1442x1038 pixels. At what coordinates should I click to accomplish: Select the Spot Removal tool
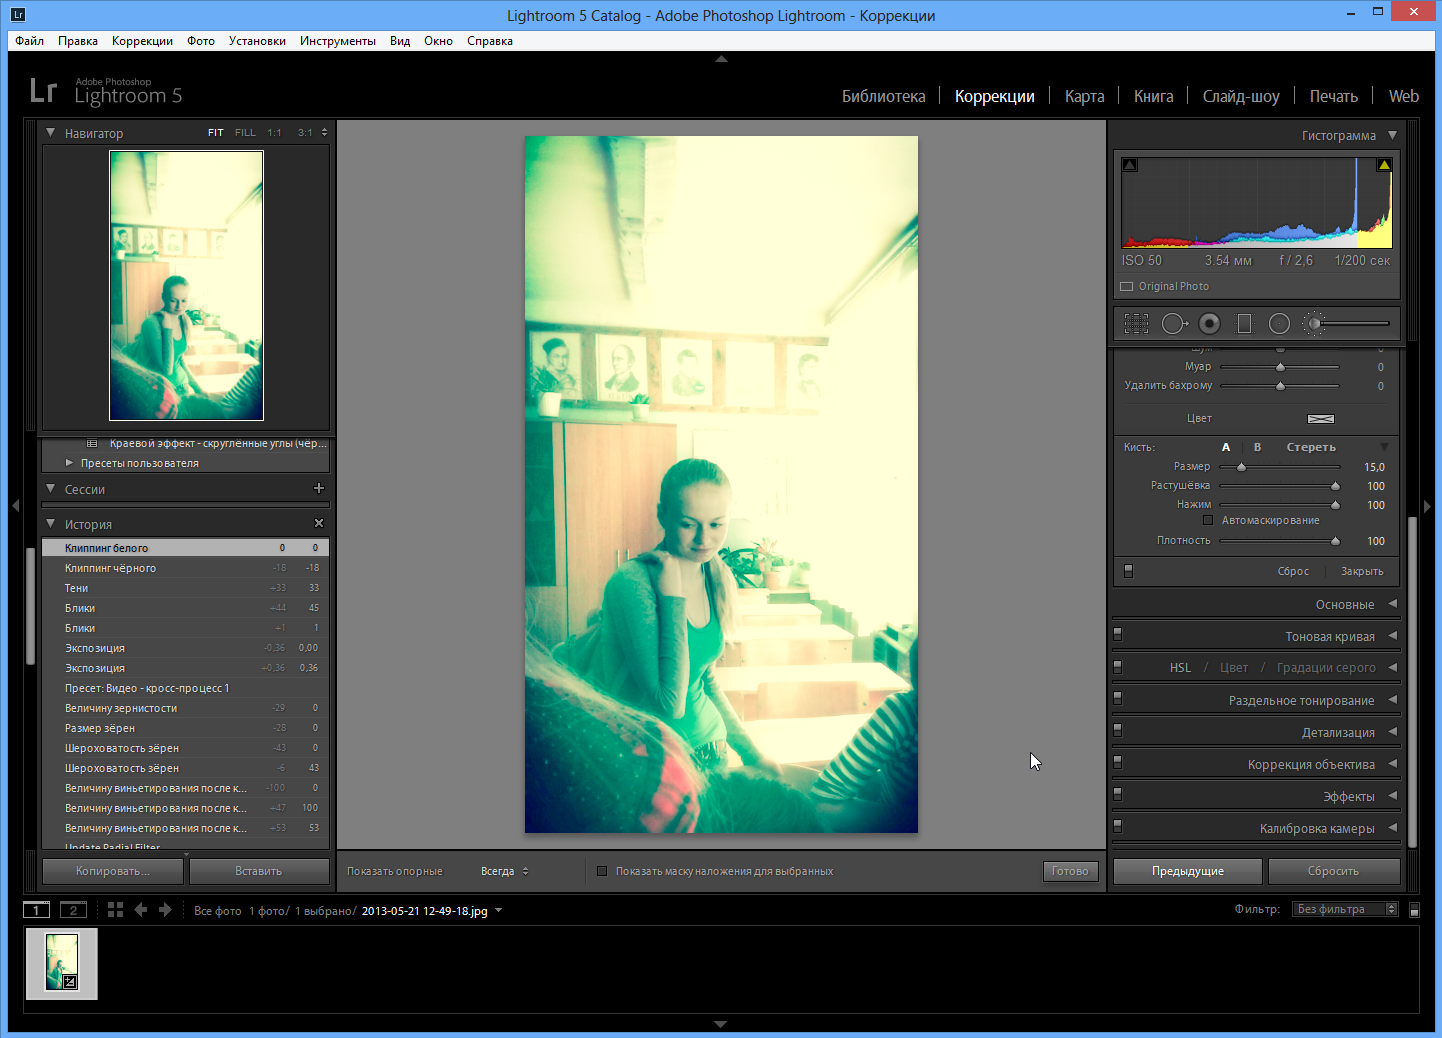(1174, 324)
